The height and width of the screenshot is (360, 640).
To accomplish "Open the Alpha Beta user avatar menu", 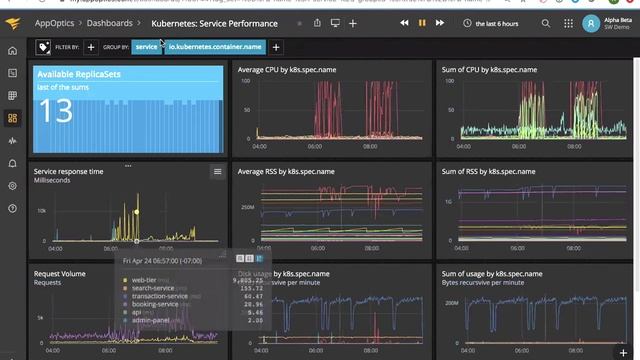I will 591,24.
